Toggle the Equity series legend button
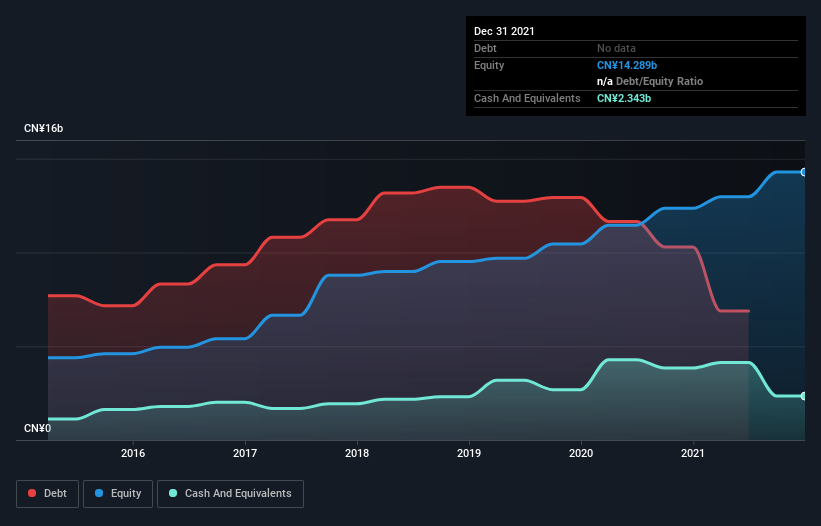The image size is (821, 526). (x=118, y=494)
